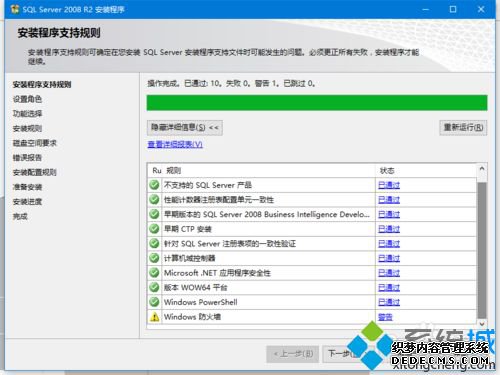500x375 pixels.
Task: Click rule text 不支持的 SQL Server 产品
Action: coord(208,185)
